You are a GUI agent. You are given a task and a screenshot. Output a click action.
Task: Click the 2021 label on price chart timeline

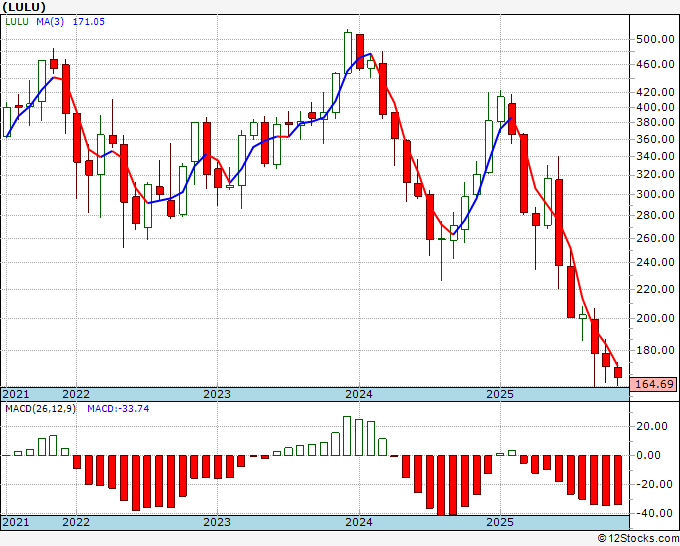click(16, 394)
